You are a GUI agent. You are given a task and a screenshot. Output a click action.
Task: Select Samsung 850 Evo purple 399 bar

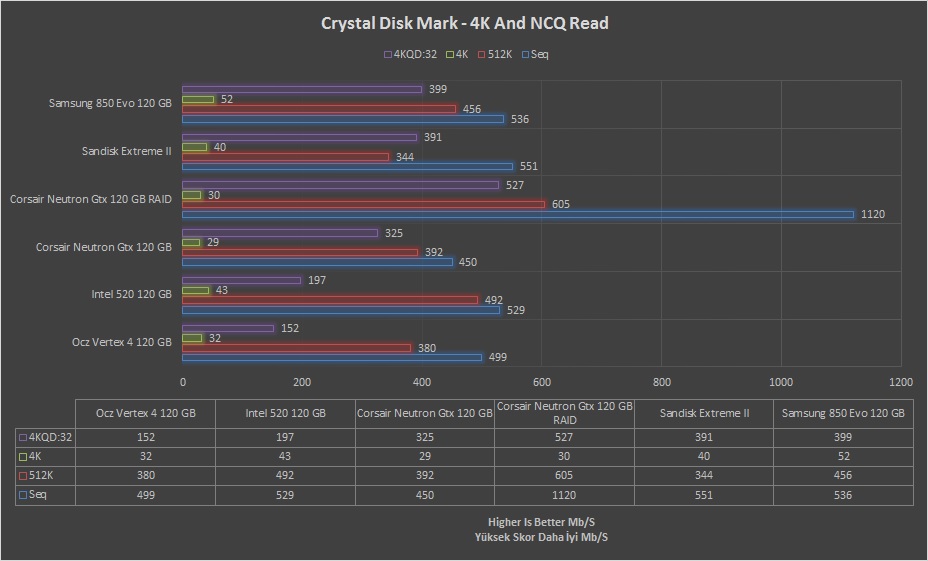point(302,89)
